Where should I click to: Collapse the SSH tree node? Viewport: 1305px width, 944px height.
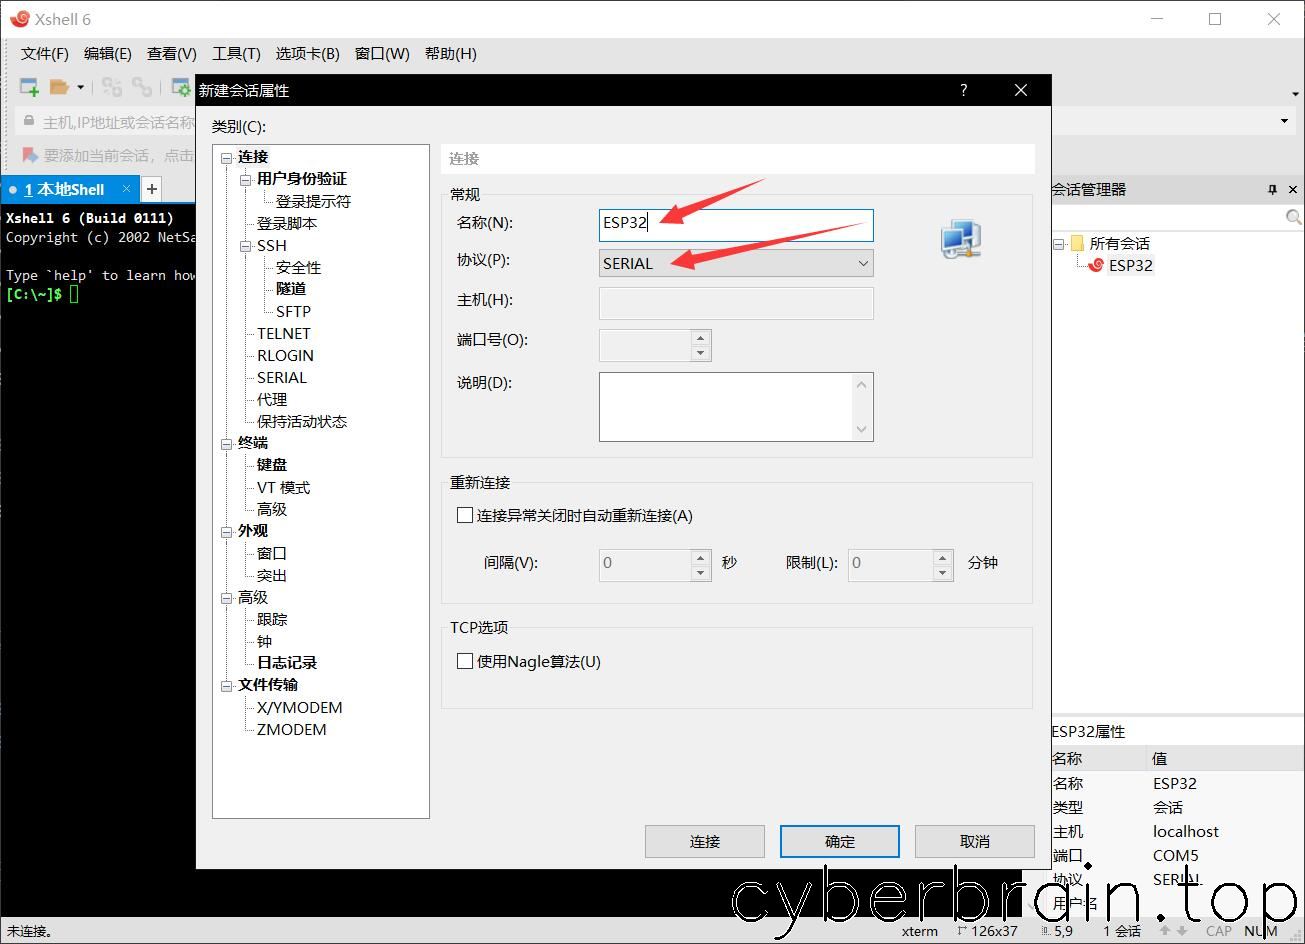pyautogui.click(x=246, y=245)
